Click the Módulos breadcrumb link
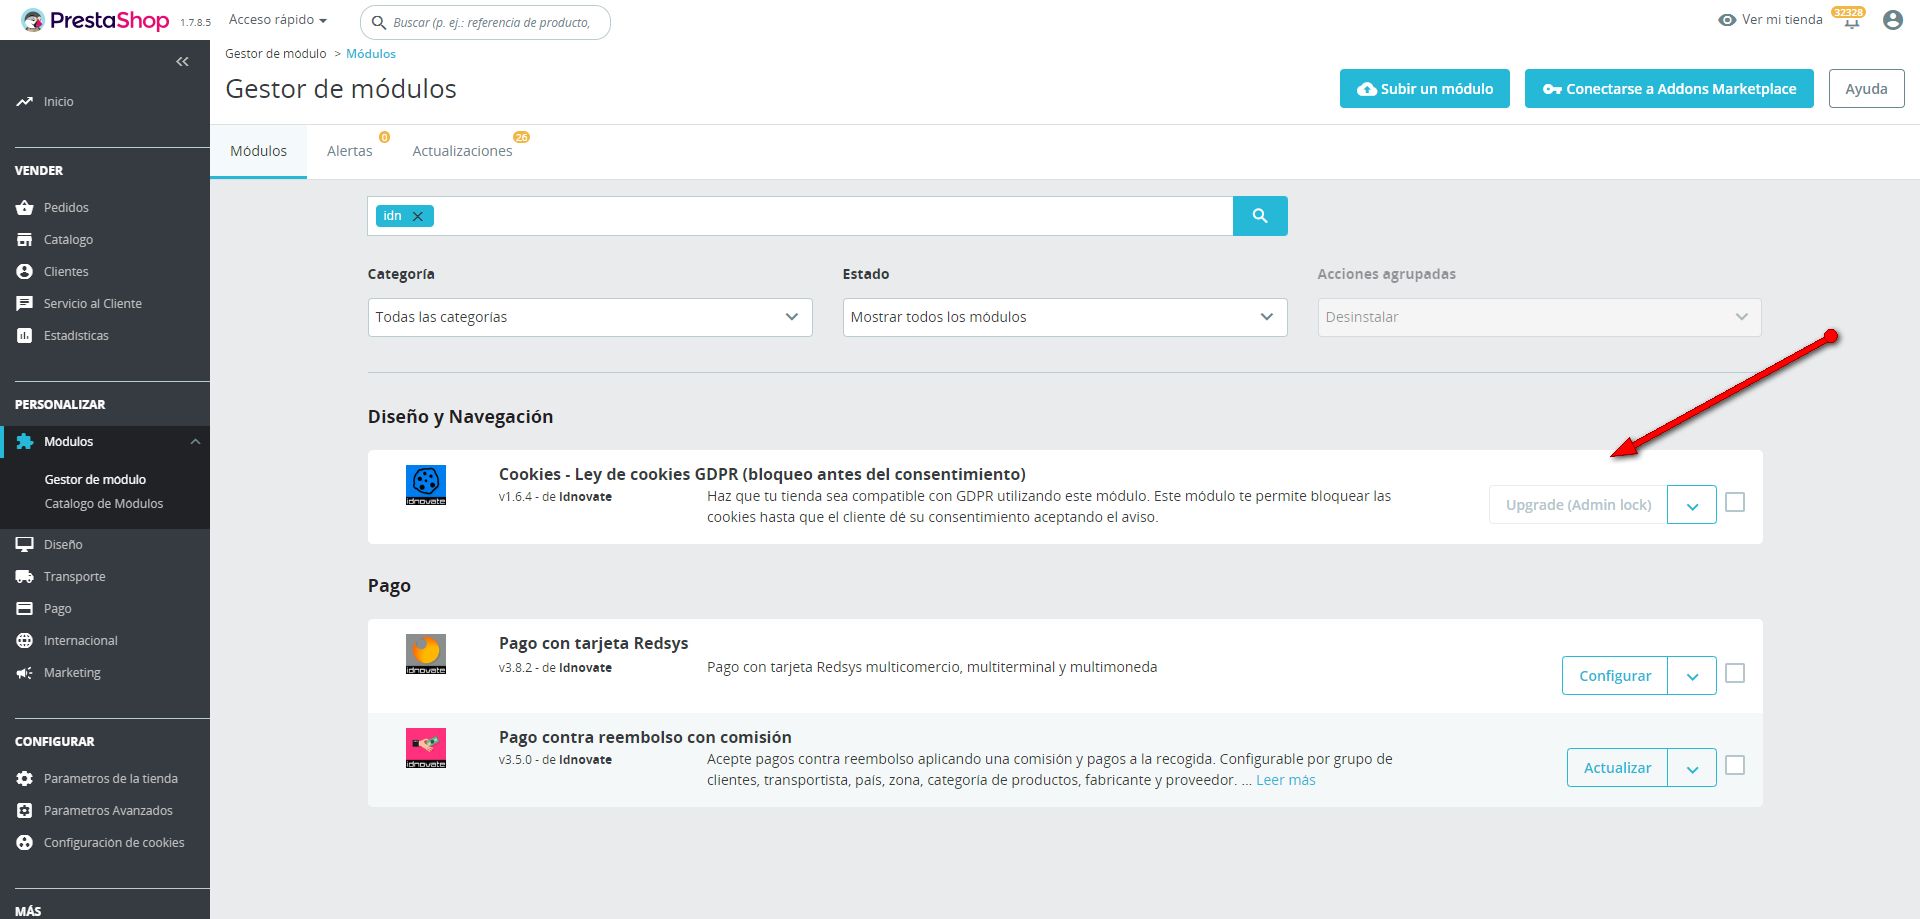The width and height of the screenshot is (1920, 919). (x=371, y=54)
